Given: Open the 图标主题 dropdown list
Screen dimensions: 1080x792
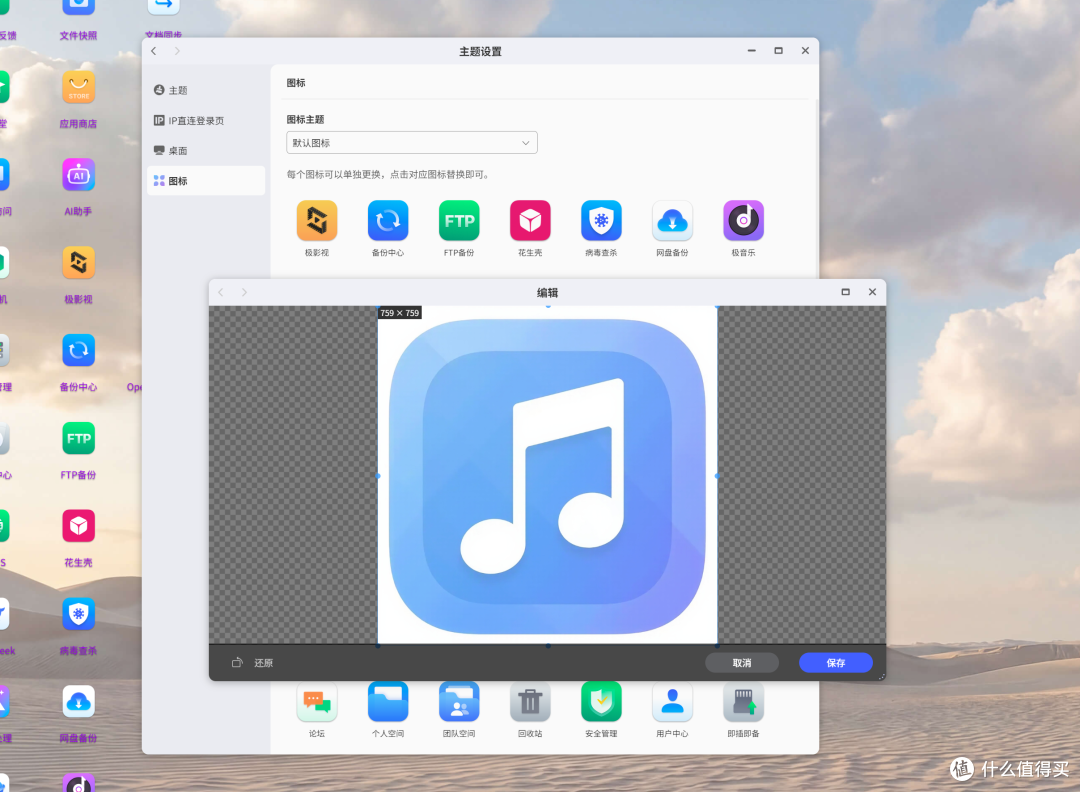Looking at the screenshot, I should pos(412,143).
